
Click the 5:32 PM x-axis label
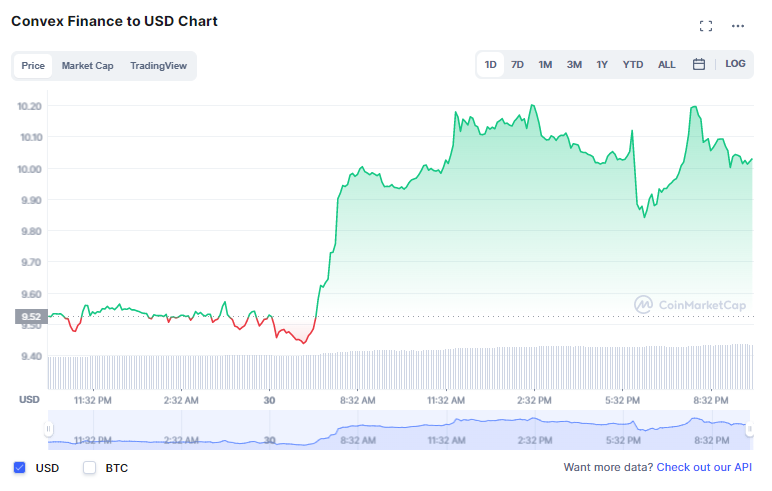coord(622,400)
